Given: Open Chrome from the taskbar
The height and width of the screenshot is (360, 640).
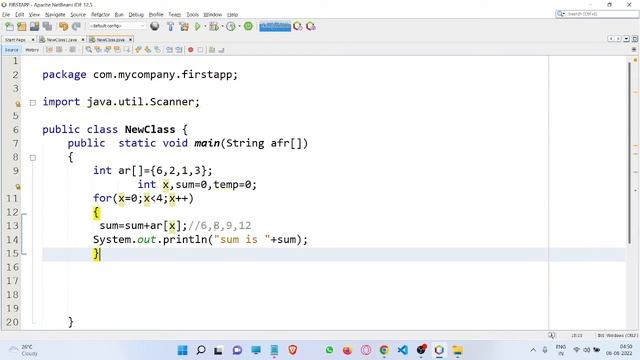Looking at the screenshot, I should pyautogui.click(x=384, y=350).
